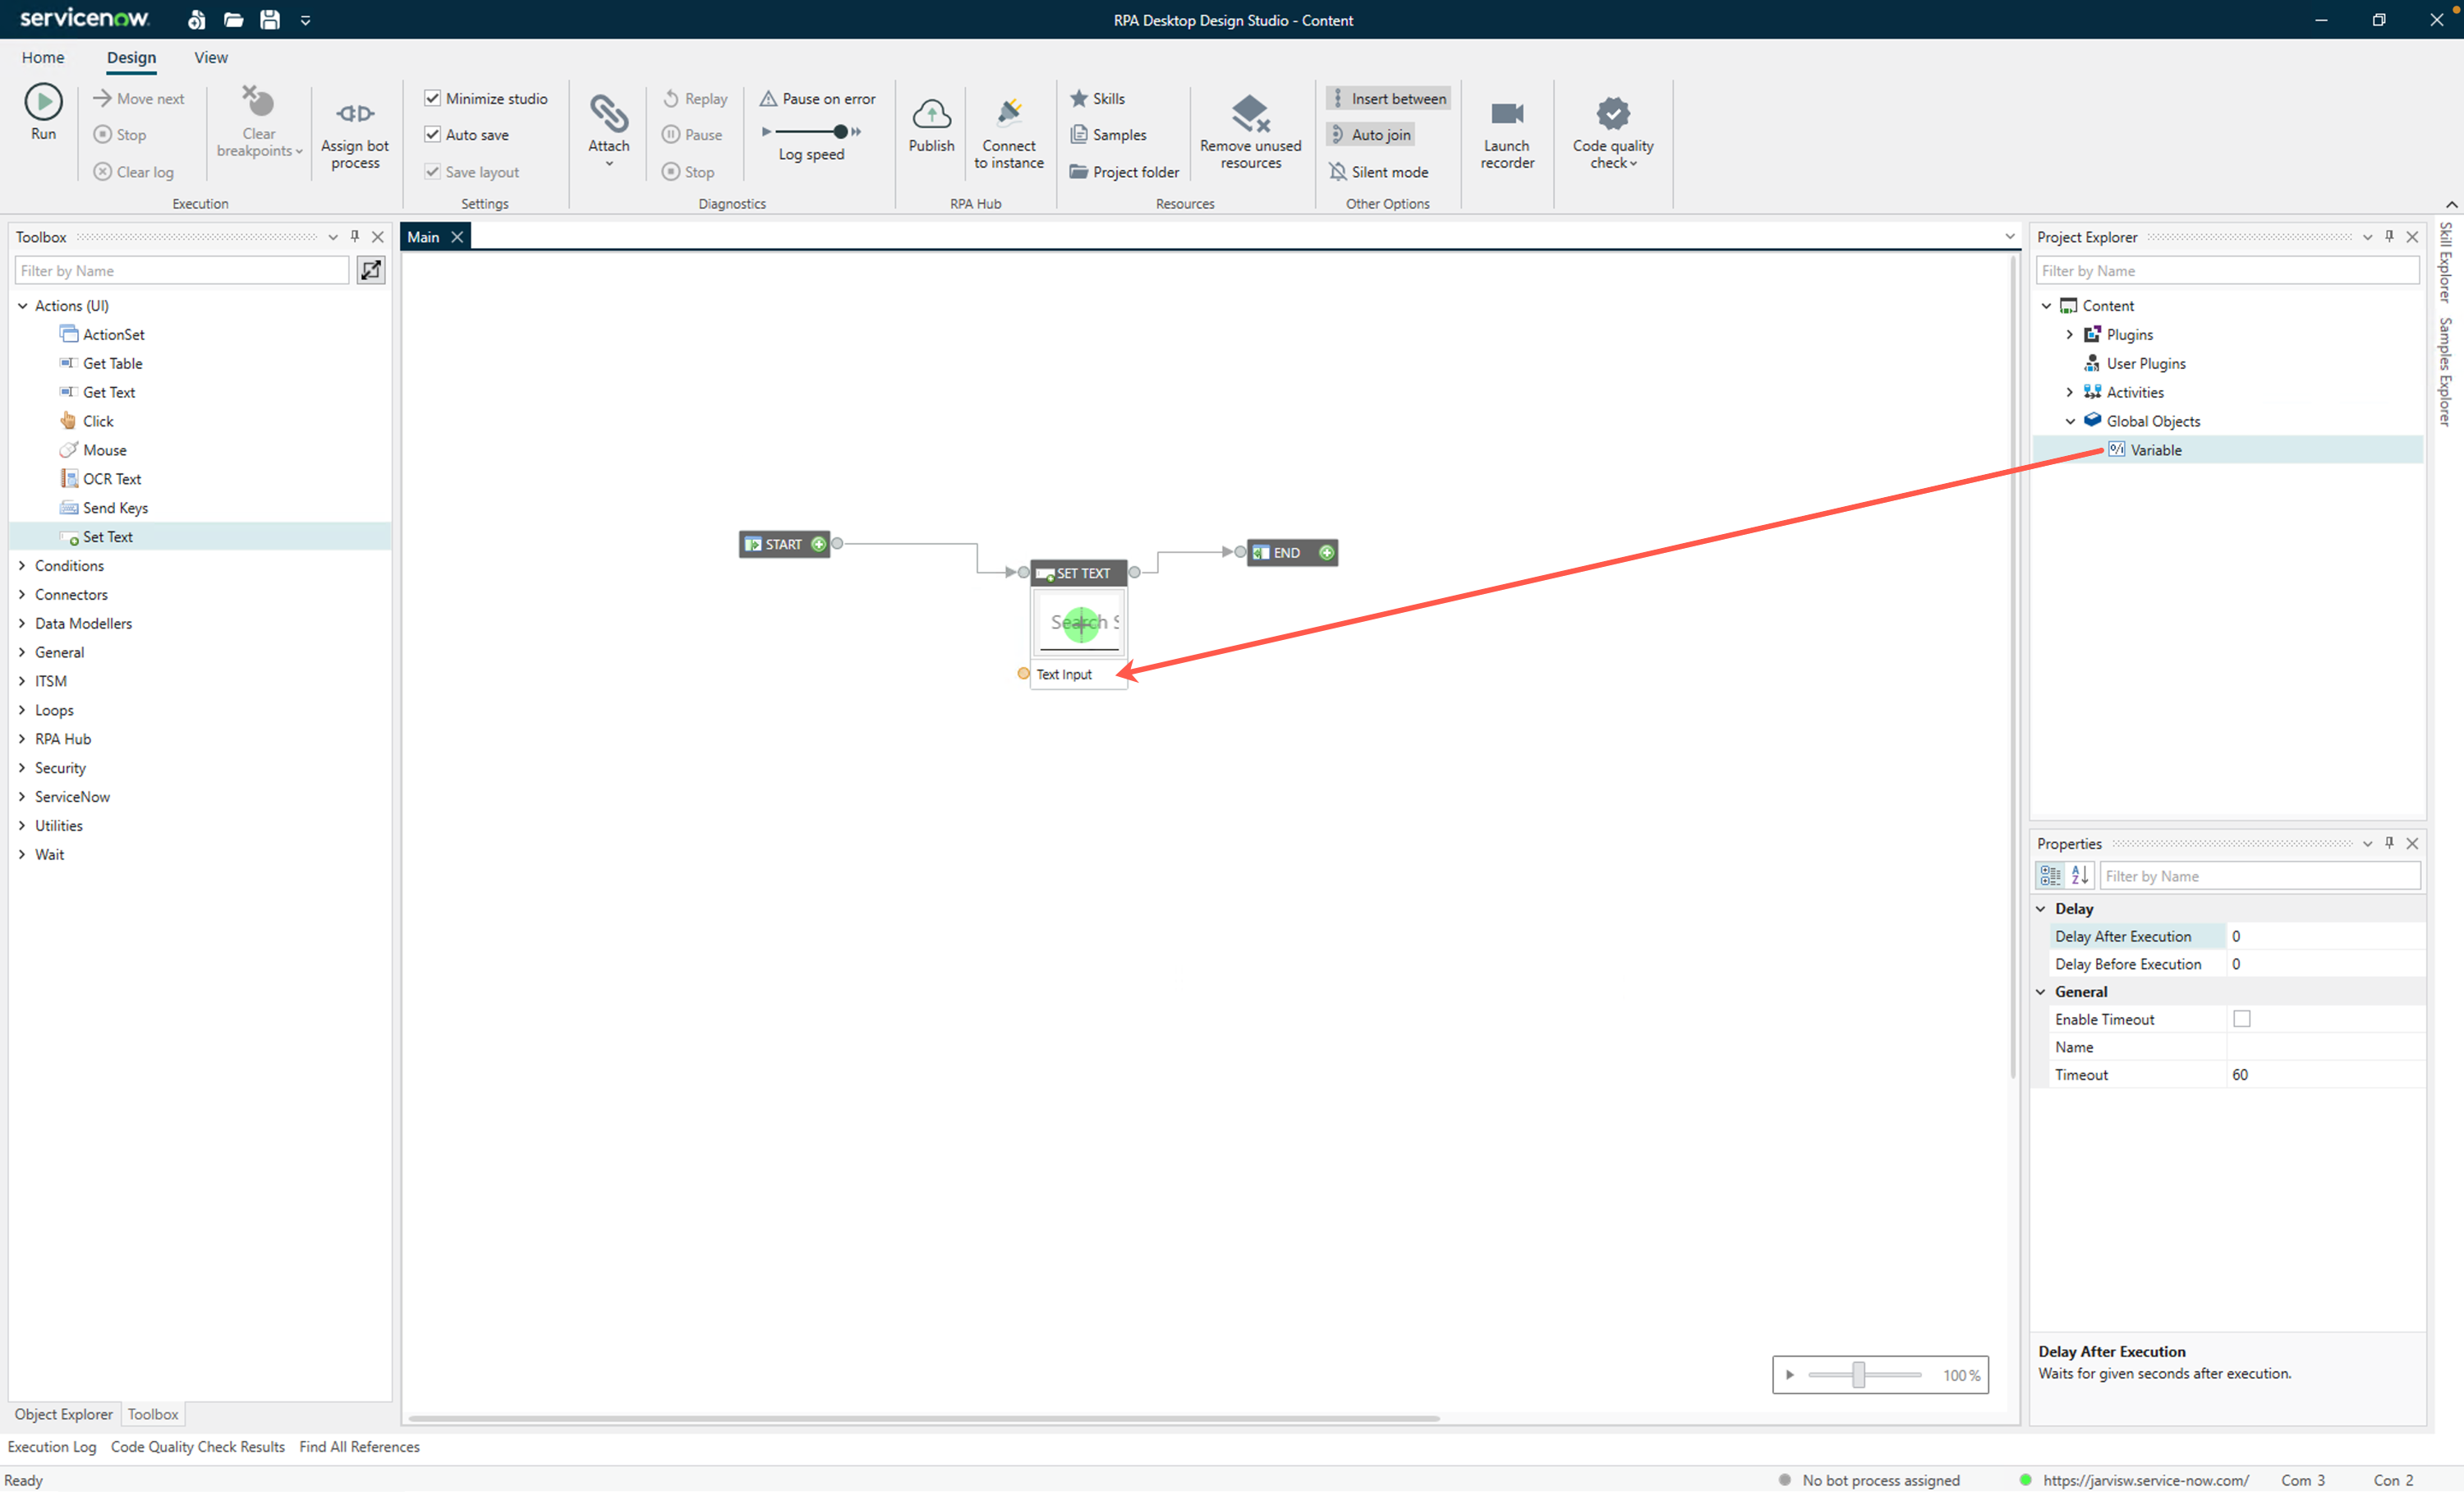Toggle the Save layout checkbox

432,172
